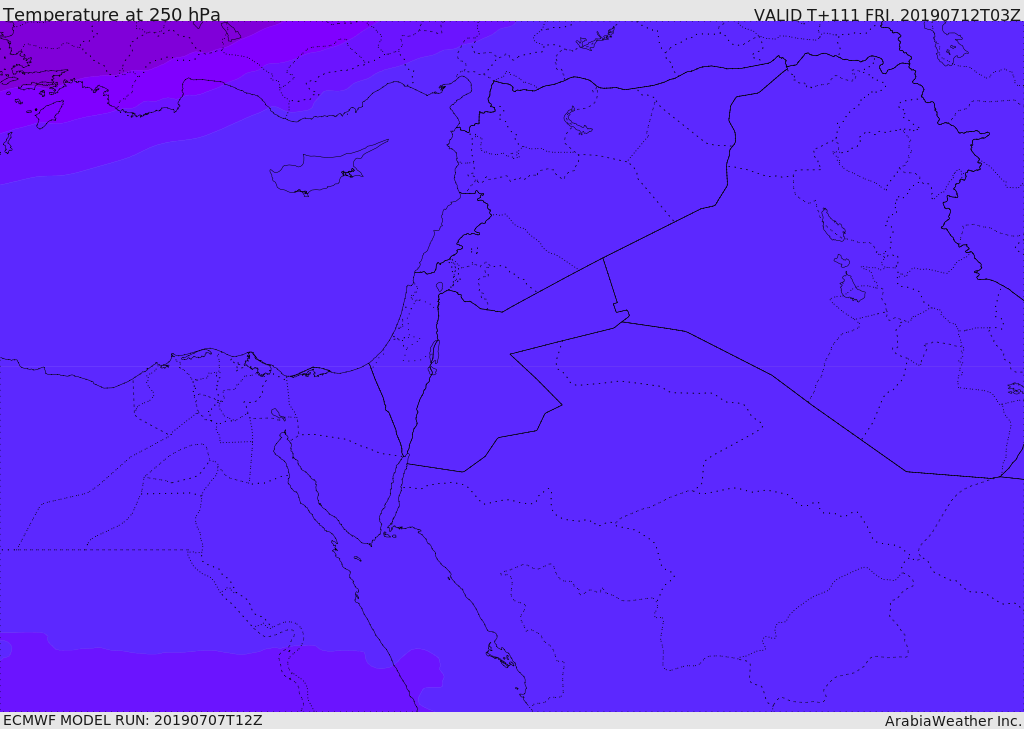Click the 'ECMWF MODEL RUN: 20190707T12Z' text
The width and height of the screenshot is (1024, 729).
point(133,721)
